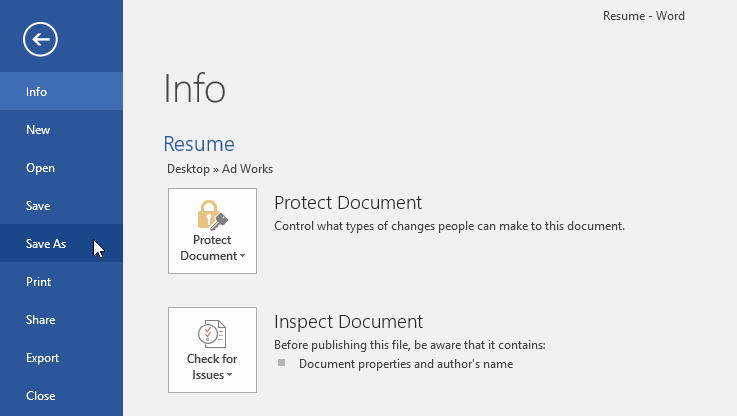Click the back arrow to return to document
This screenshot has height=416, width=737.
[41, 39]
